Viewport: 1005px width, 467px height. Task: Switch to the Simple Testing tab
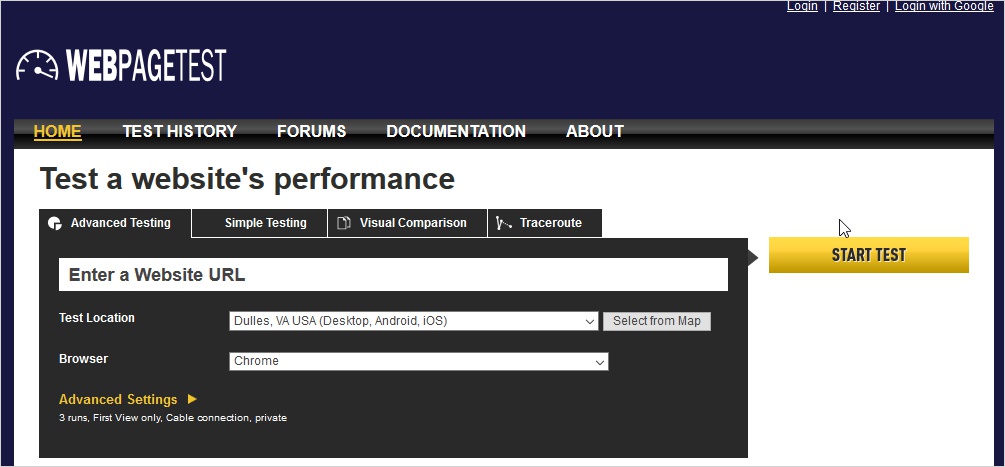265,223
